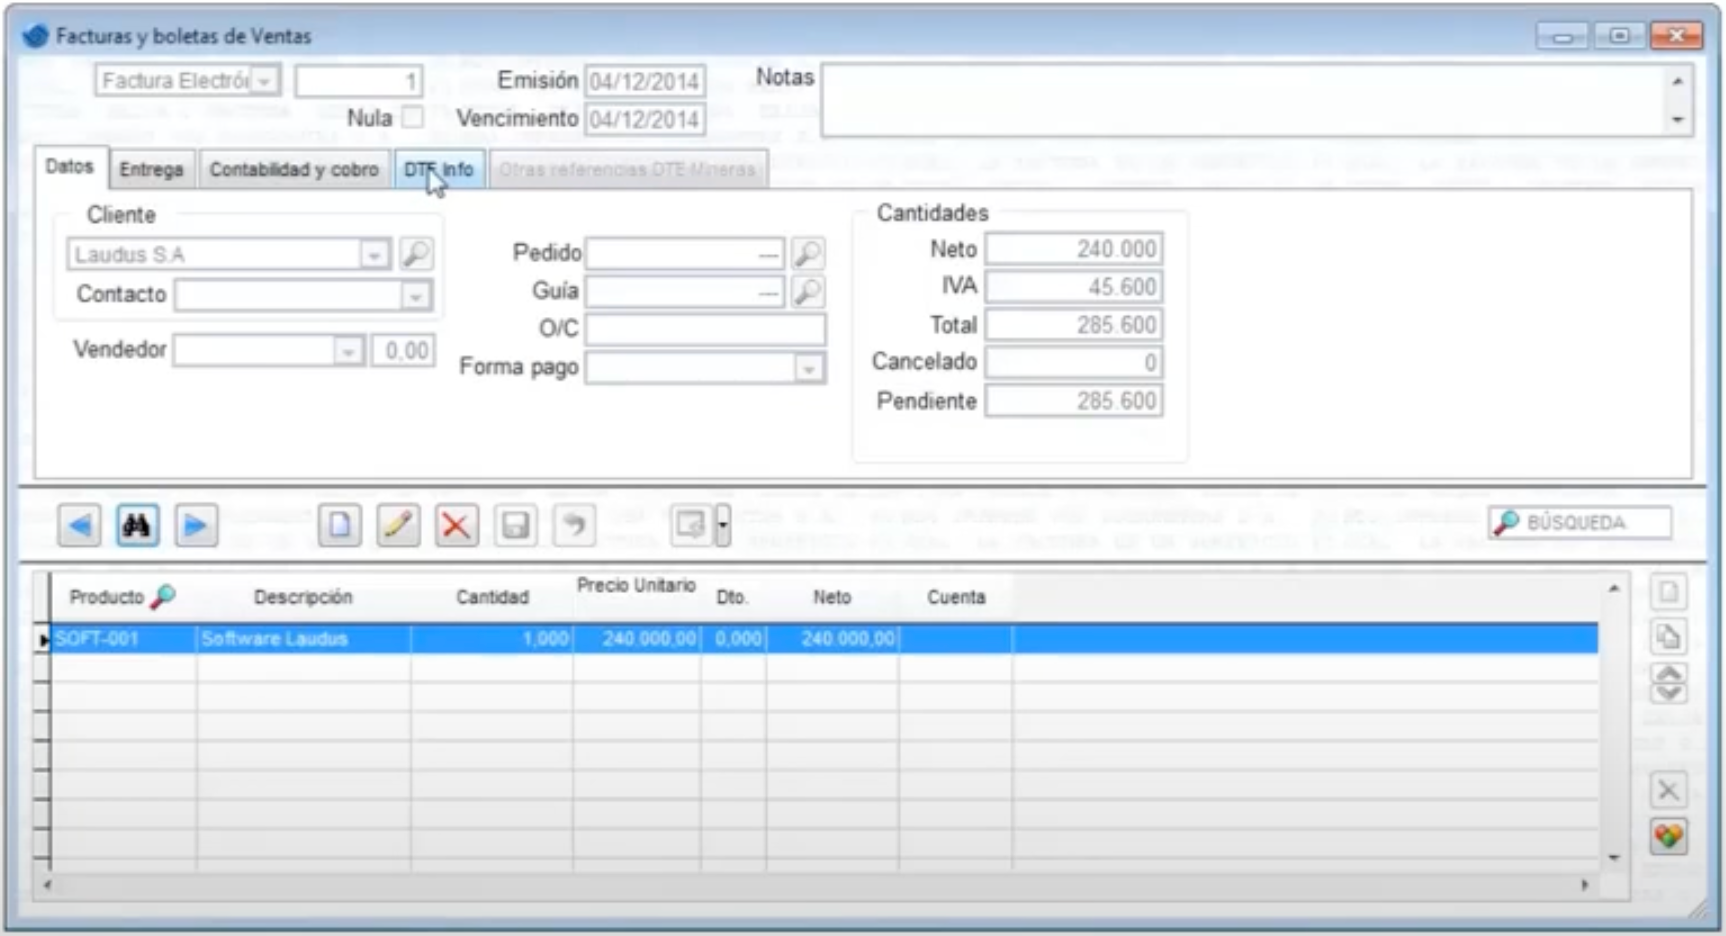Click the colored balls icon beside grid
The width and height of the screenshot is (1726, 936).
click(1668, 836)
